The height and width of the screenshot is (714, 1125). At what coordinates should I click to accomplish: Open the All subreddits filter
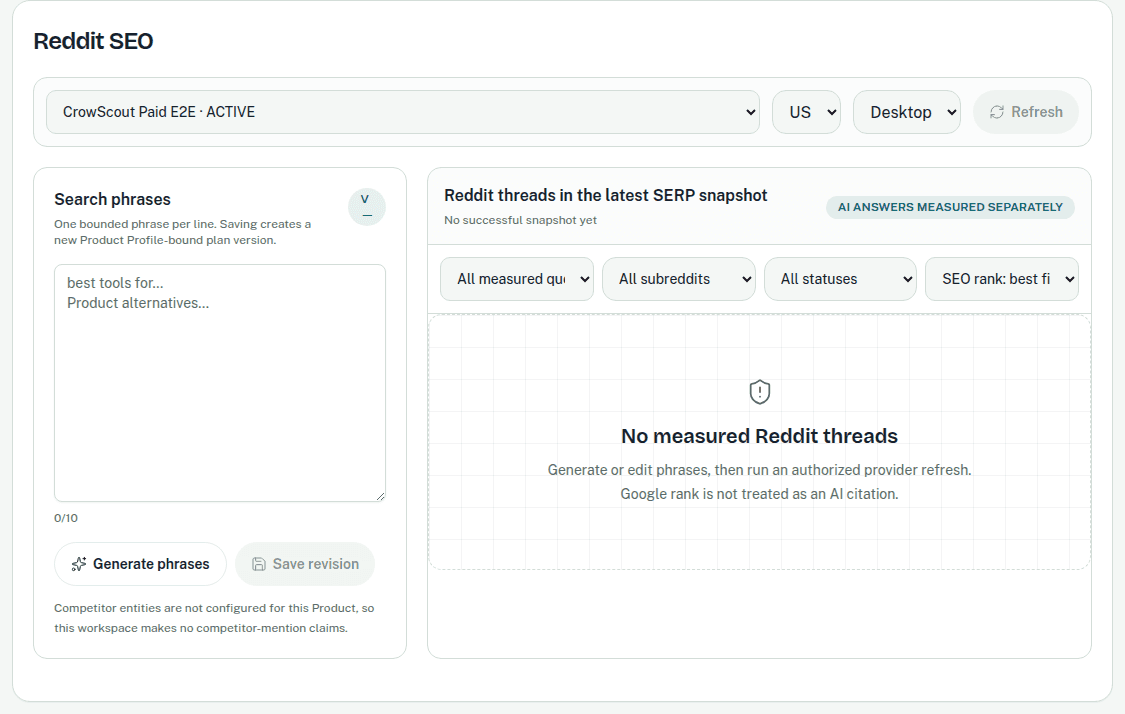click(678, 279)
